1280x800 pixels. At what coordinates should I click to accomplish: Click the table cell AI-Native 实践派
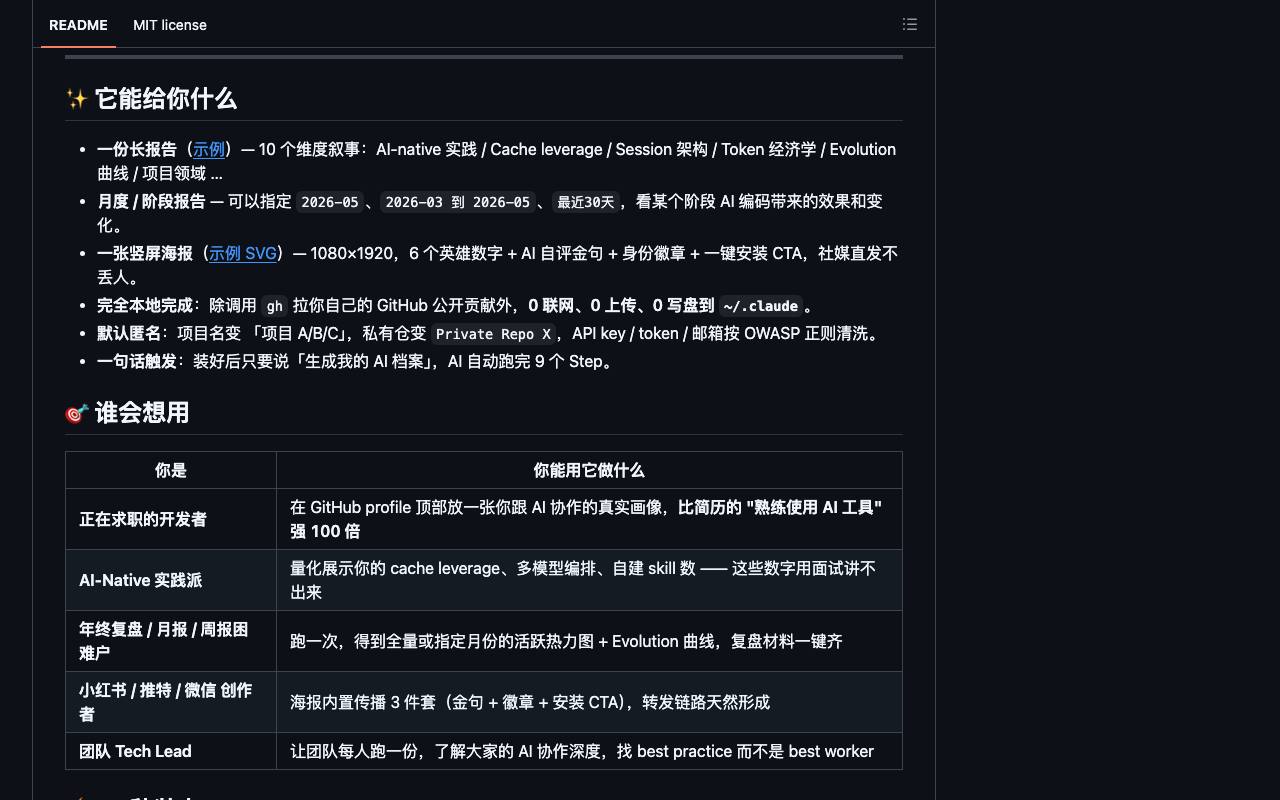[x=171, y=580]
